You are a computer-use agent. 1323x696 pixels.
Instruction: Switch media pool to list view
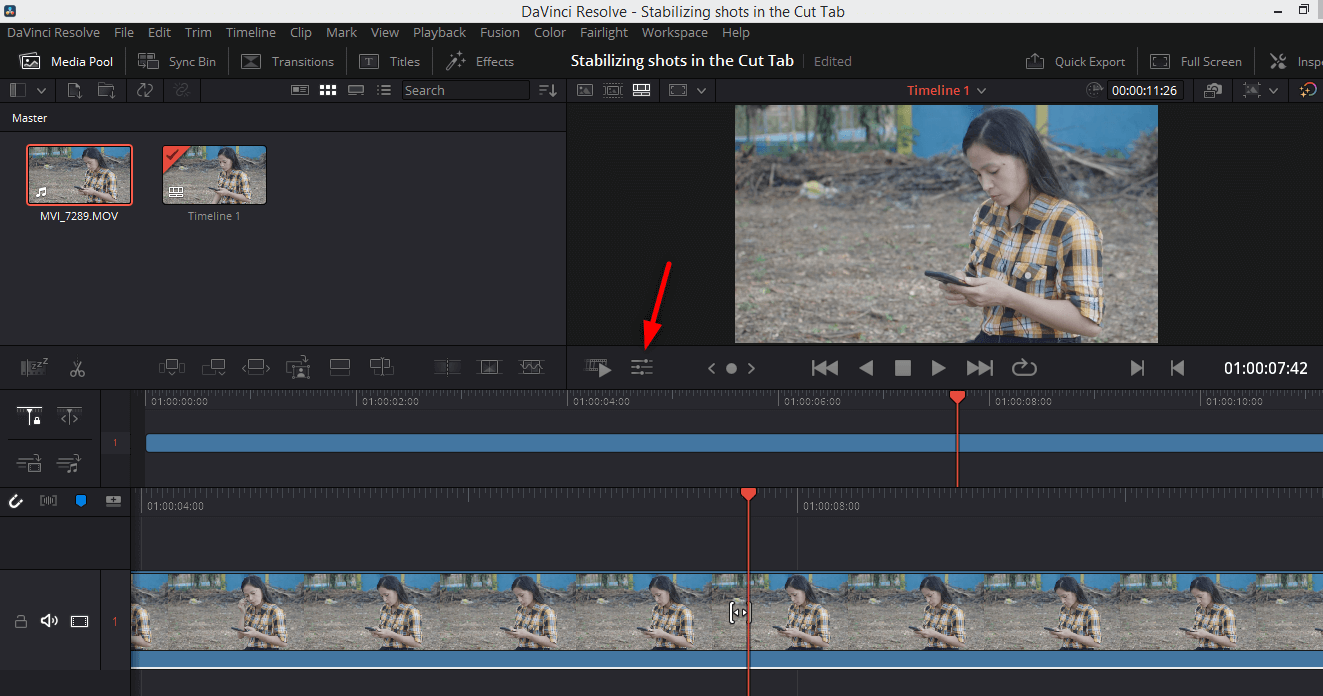(384, 90)
